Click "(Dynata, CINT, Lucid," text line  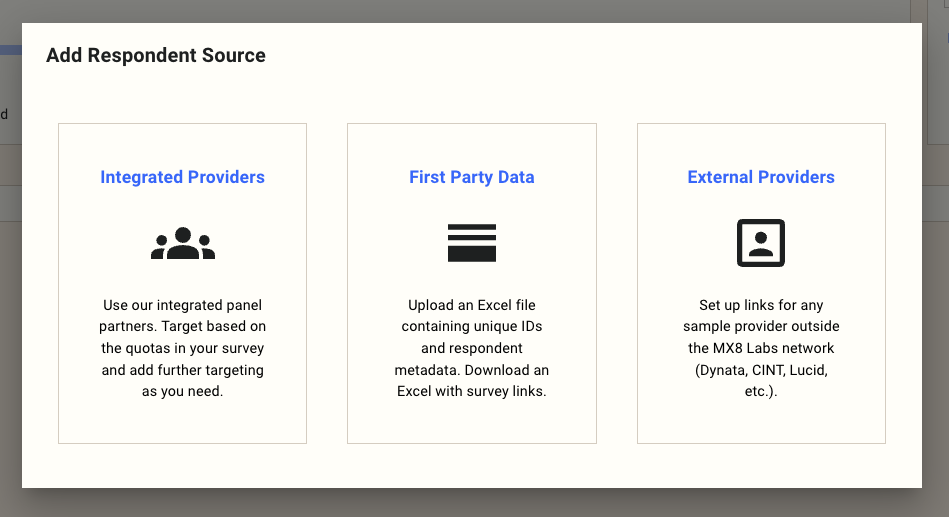761,370
